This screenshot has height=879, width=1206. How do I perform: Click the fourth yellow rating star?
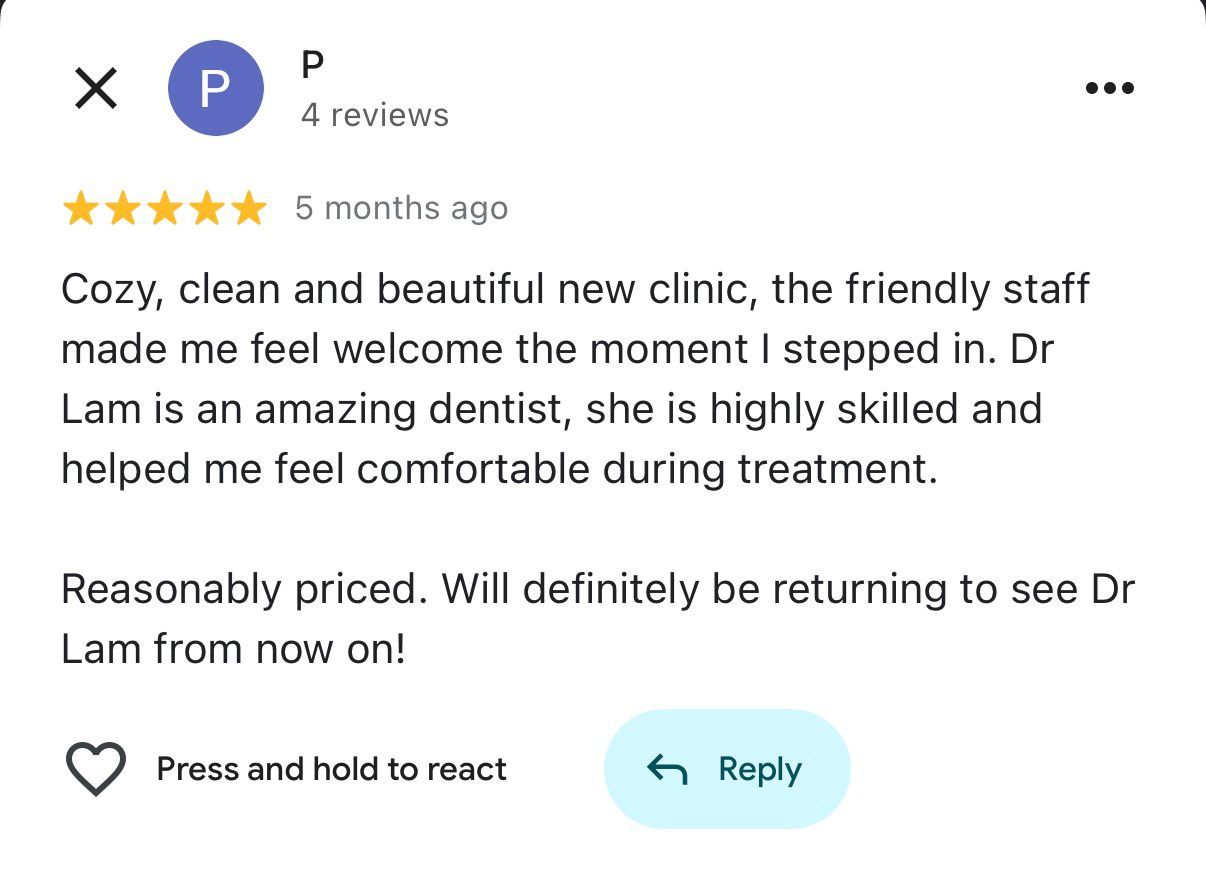tap(206, 209)
